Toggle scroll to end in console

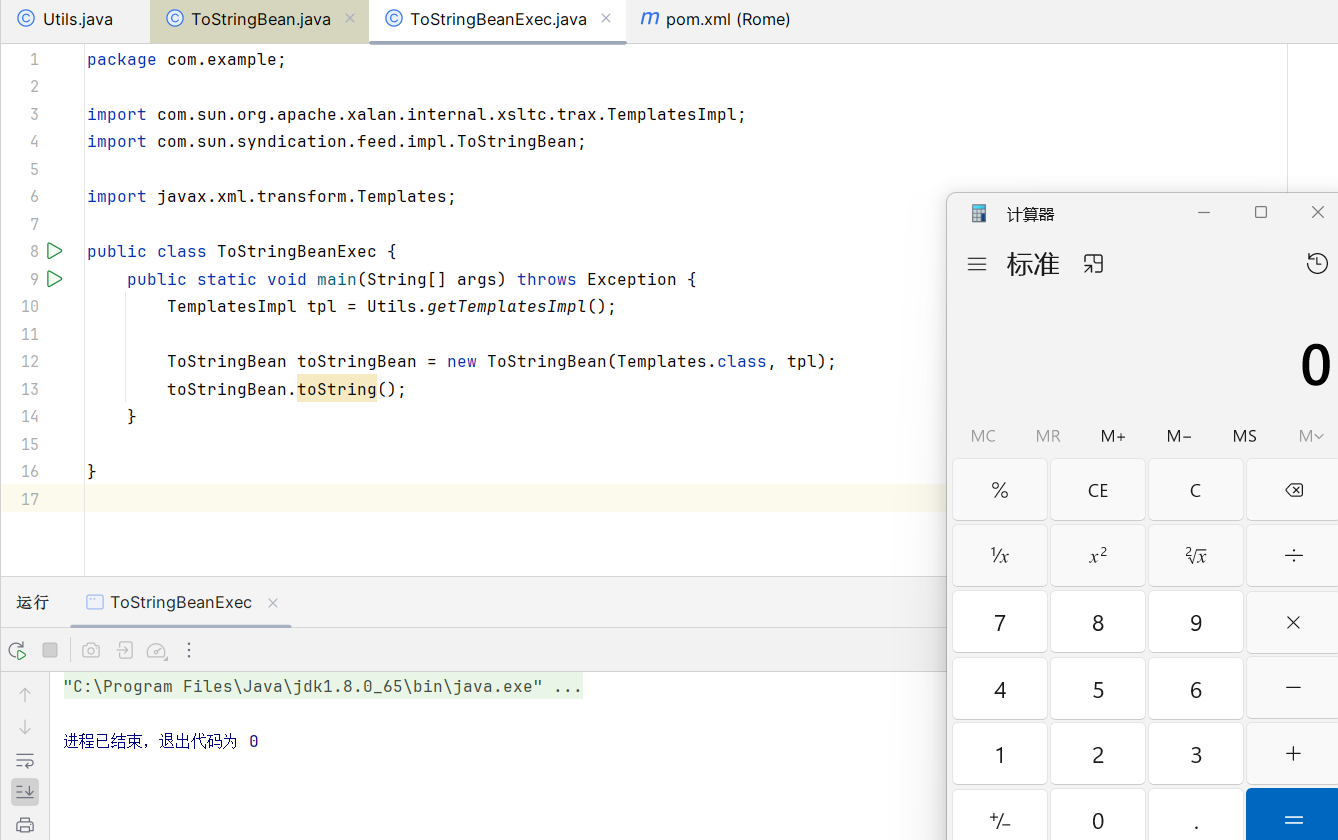[25, 792]
